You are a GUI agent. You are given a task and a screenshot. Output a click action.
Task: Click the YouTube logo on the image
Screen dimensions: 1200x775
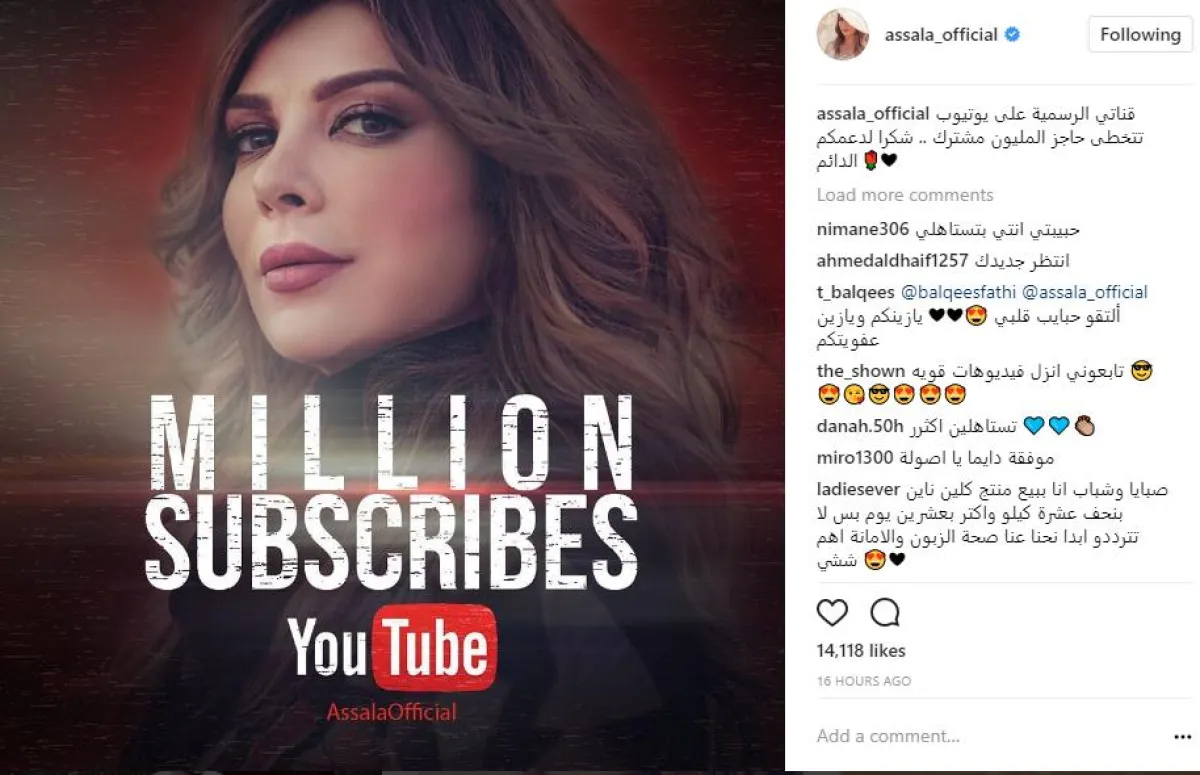[x=391, y=647]
